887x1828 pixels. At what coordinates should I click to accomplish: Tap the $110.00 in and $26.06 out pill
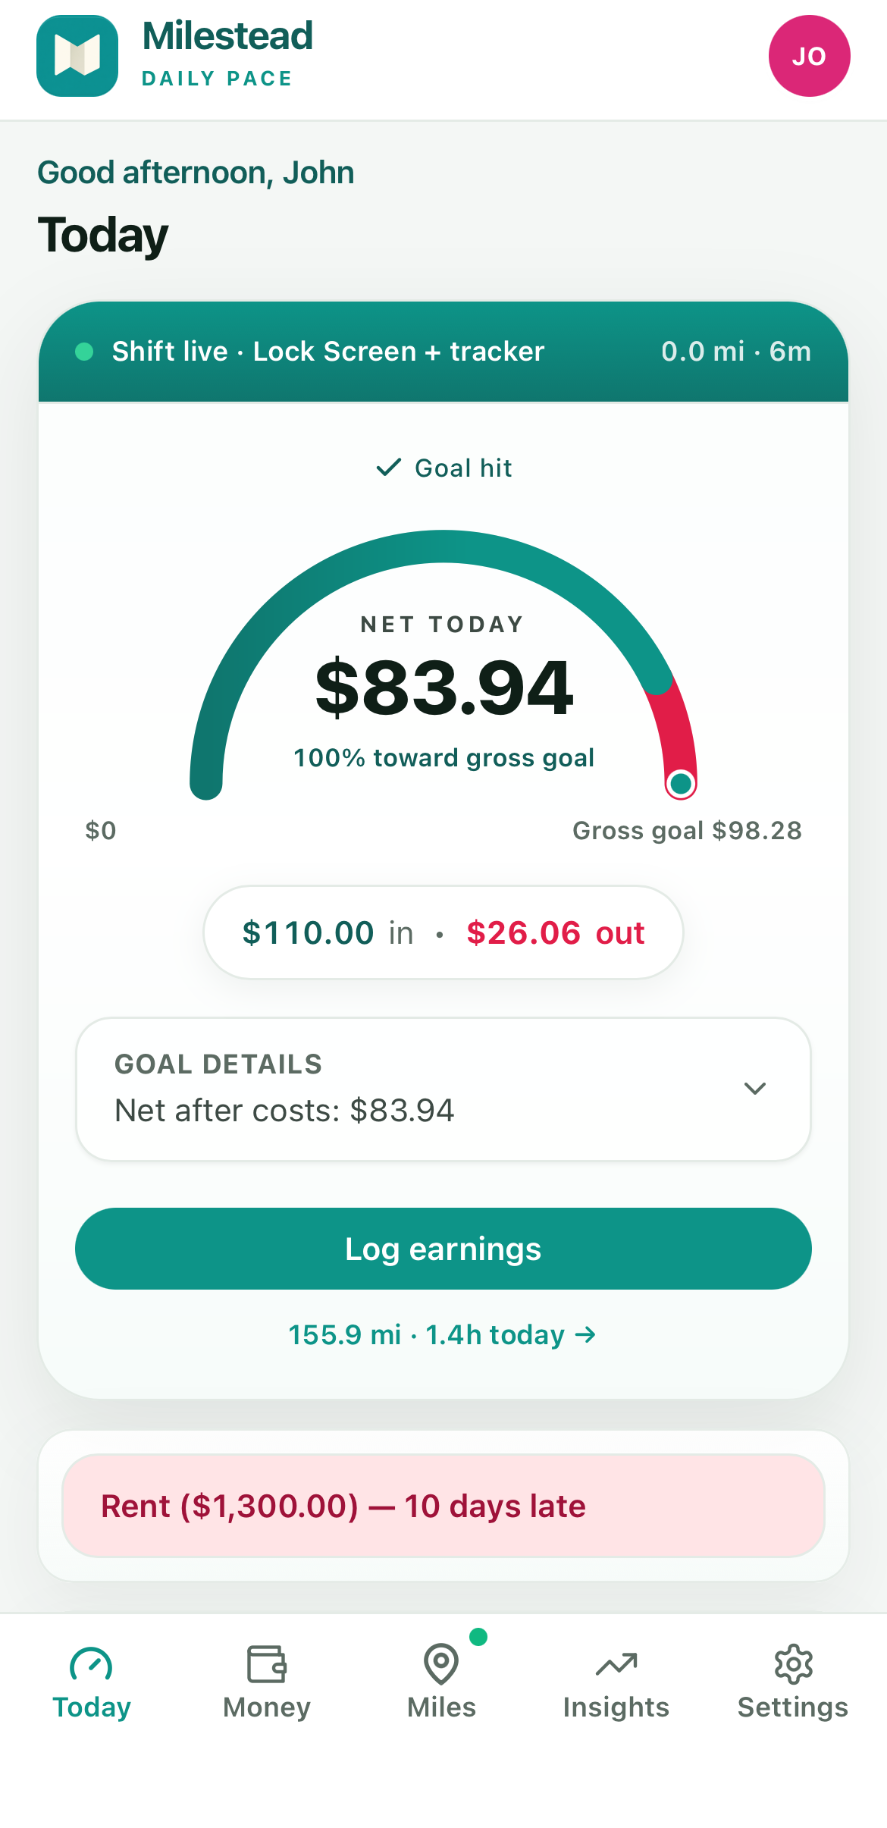point(443,932)
